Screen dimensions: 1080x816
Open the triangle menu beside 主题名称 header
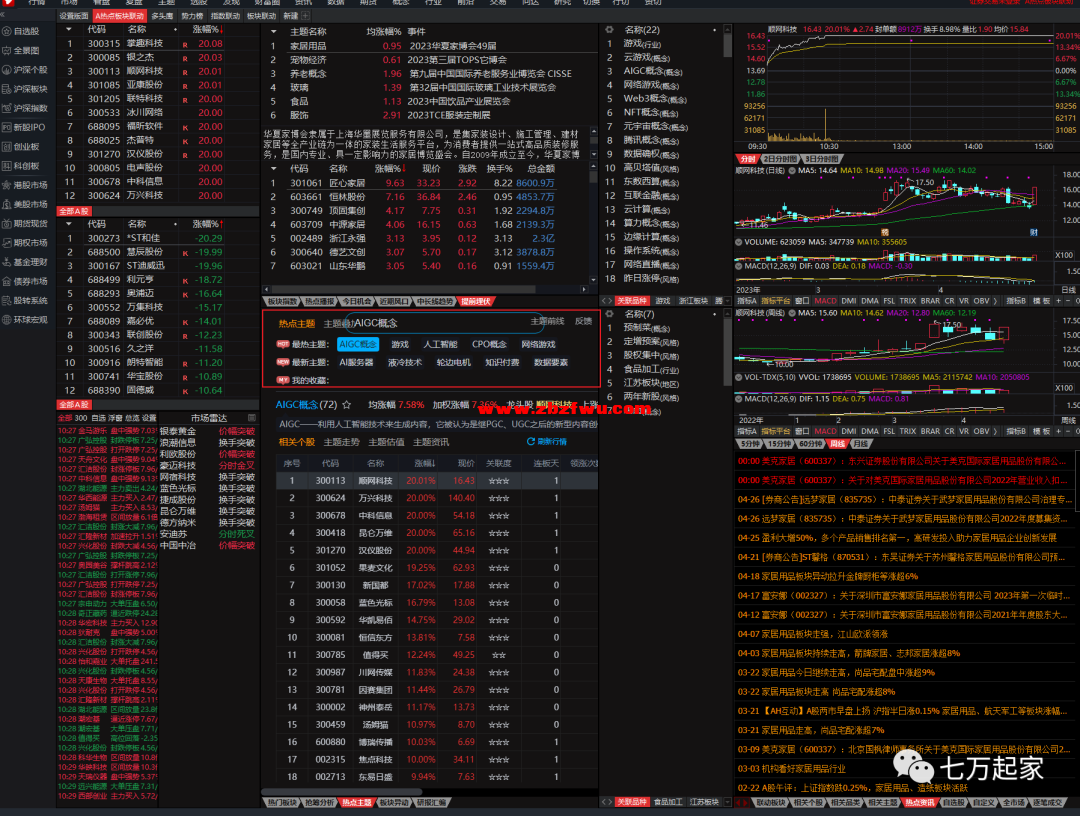273,32
